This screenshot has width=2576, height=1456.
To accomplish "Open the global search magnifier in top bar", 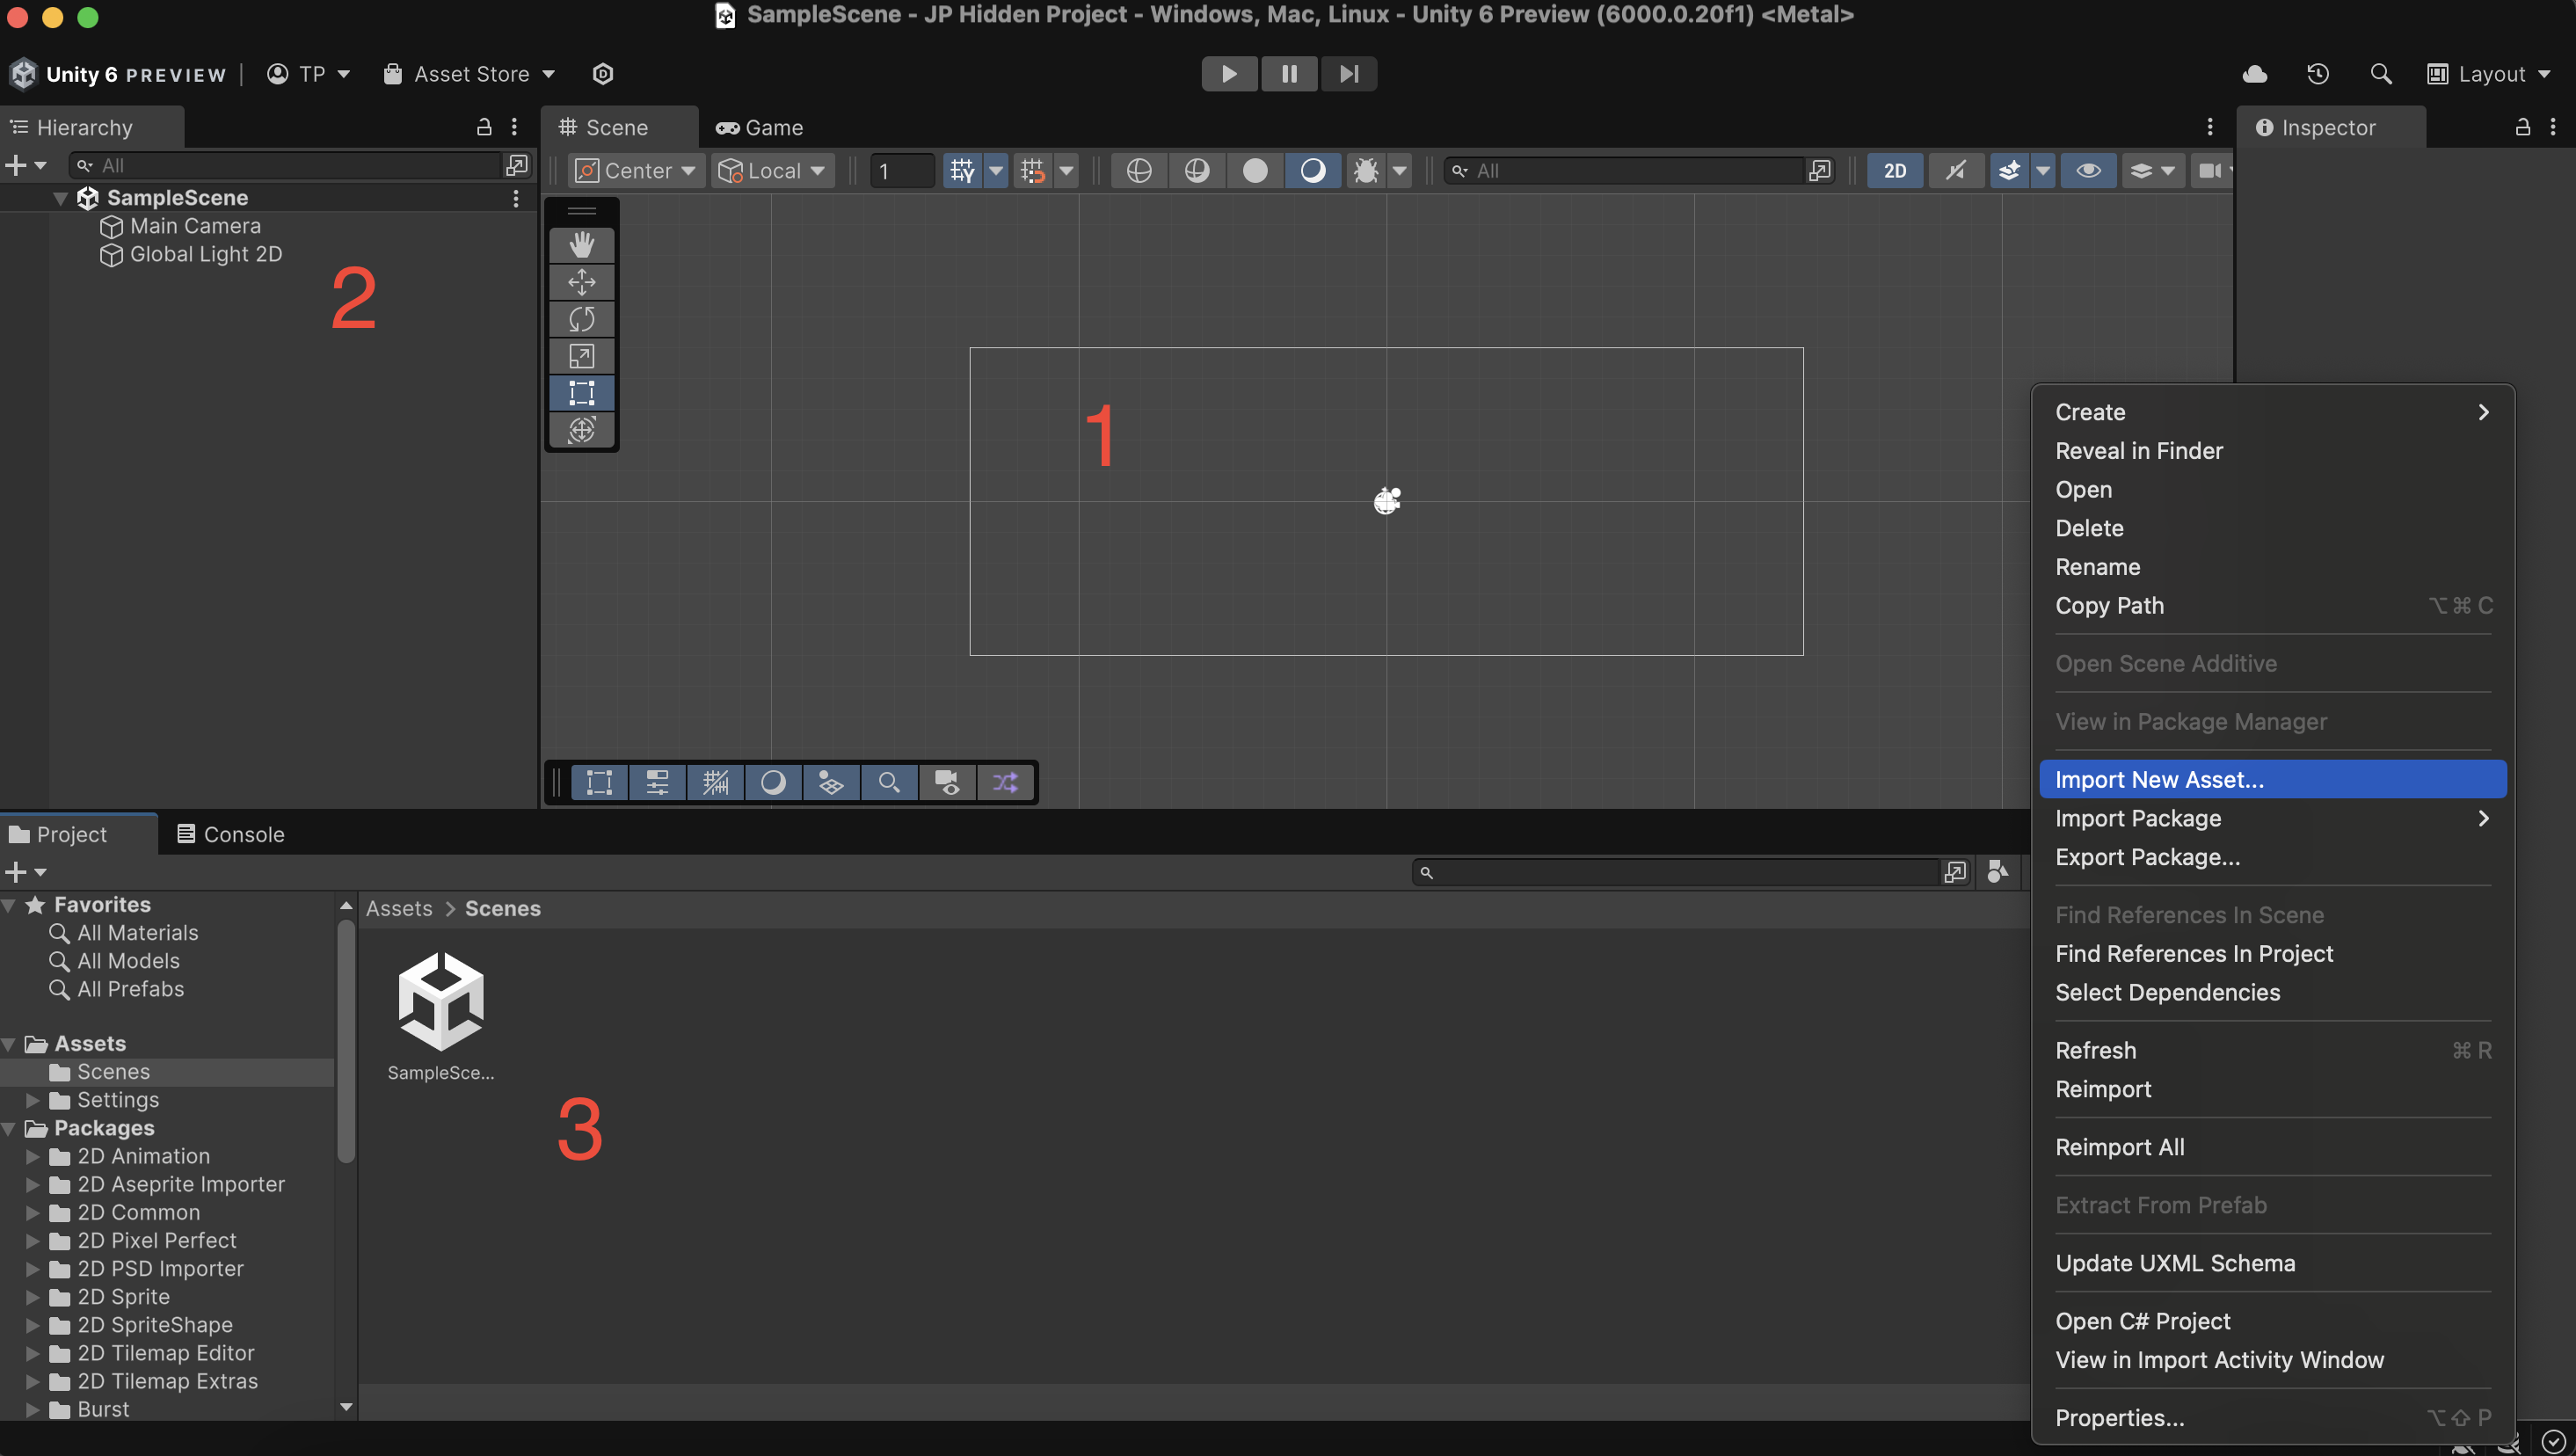I will click(x=2380, y=74).
